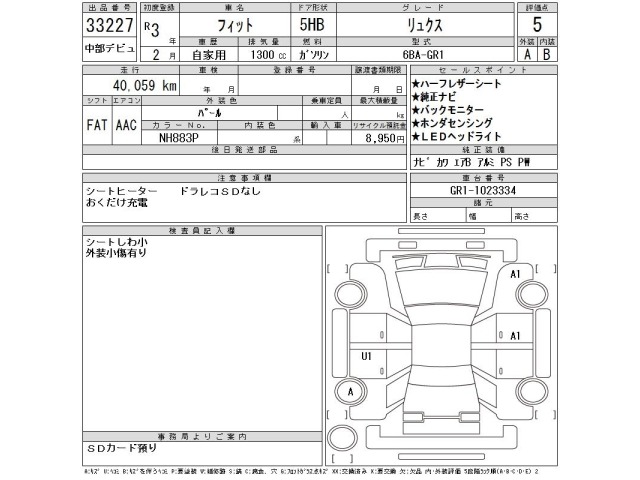Select the おくだけ充電 note
Viewport: 640px width, 480px height.
tap(117, 202)
